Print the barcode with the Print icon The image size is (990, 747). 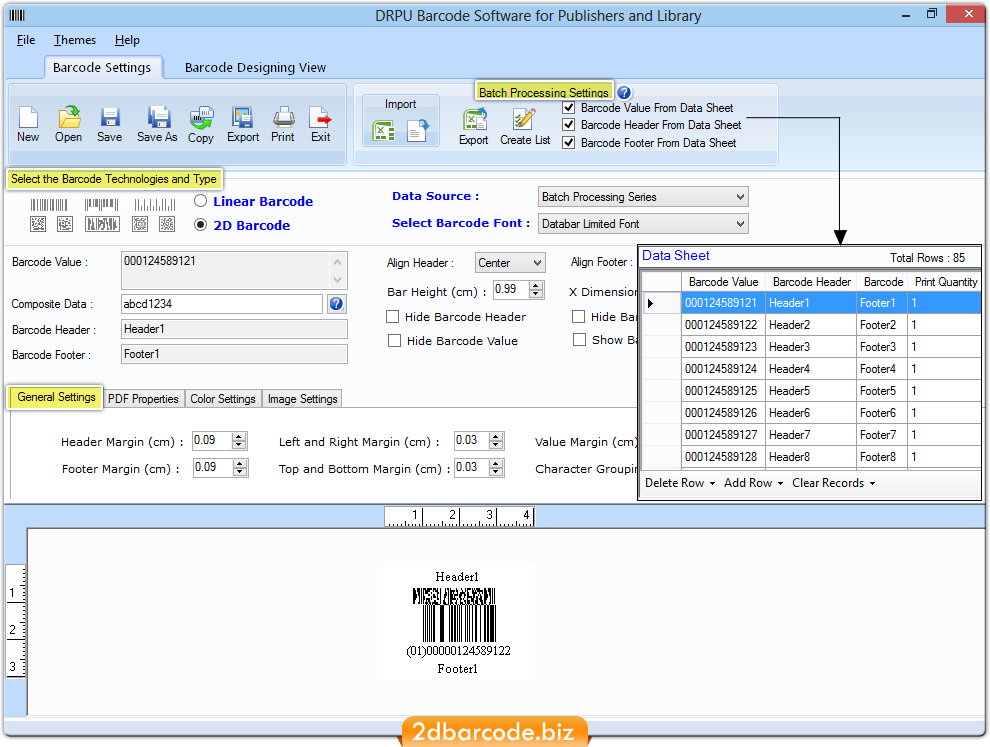(x=283, y=117)
